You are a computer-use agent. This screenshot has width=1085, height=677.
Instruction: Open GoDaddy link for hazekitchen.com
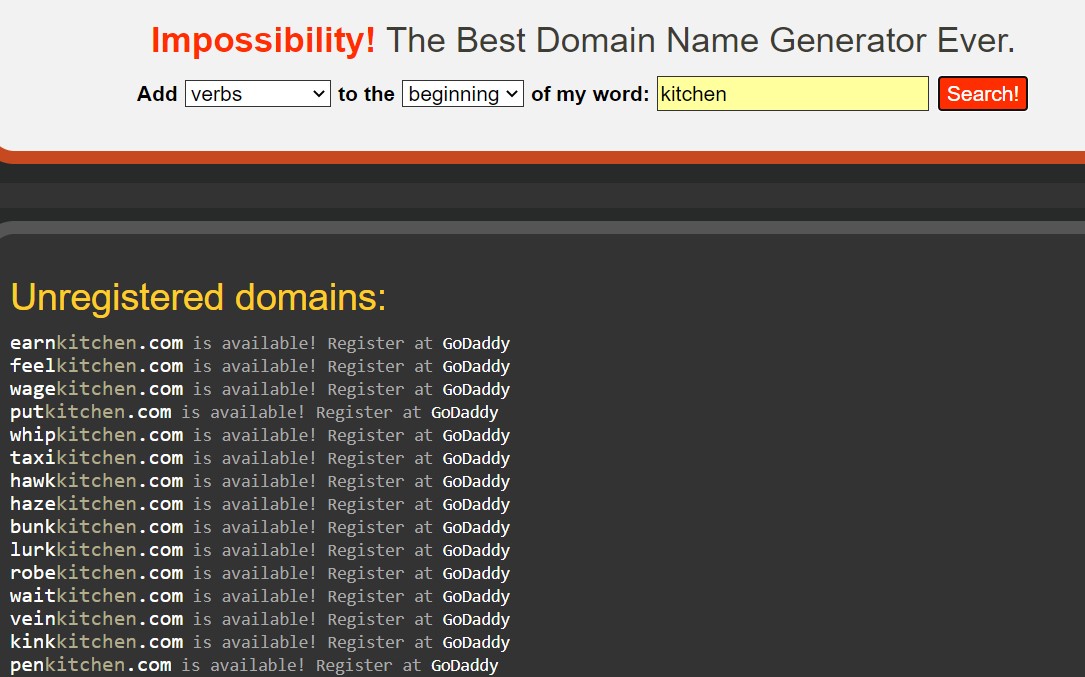click(476, 504)
